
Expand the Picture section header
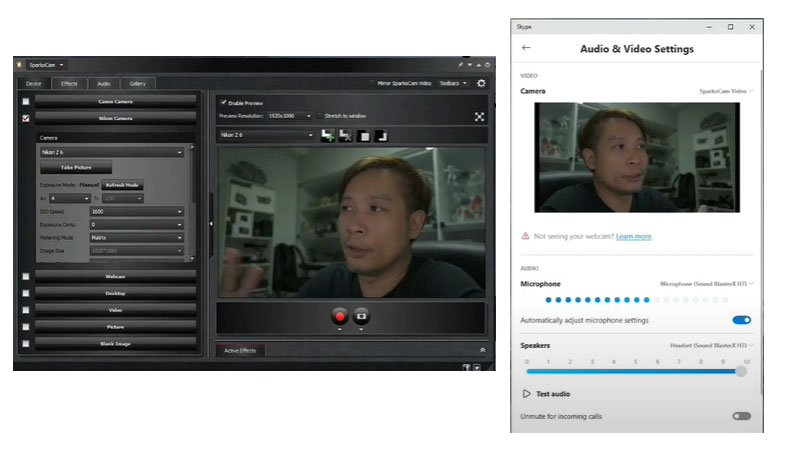click(115, 327)
